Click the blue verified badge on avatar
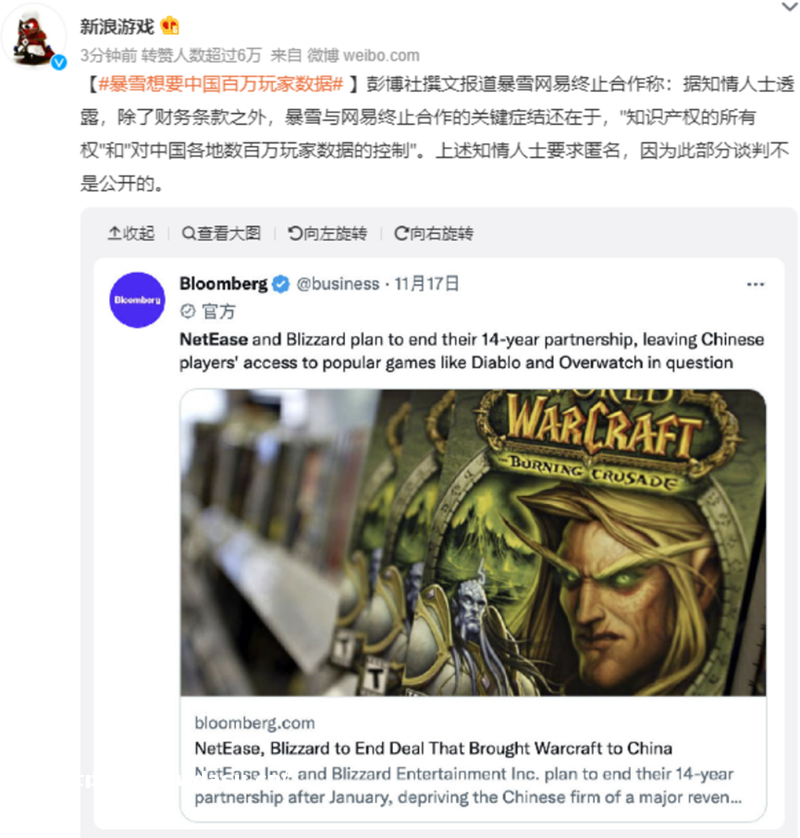This screenshot has width=800, height=838. point(59,63)
